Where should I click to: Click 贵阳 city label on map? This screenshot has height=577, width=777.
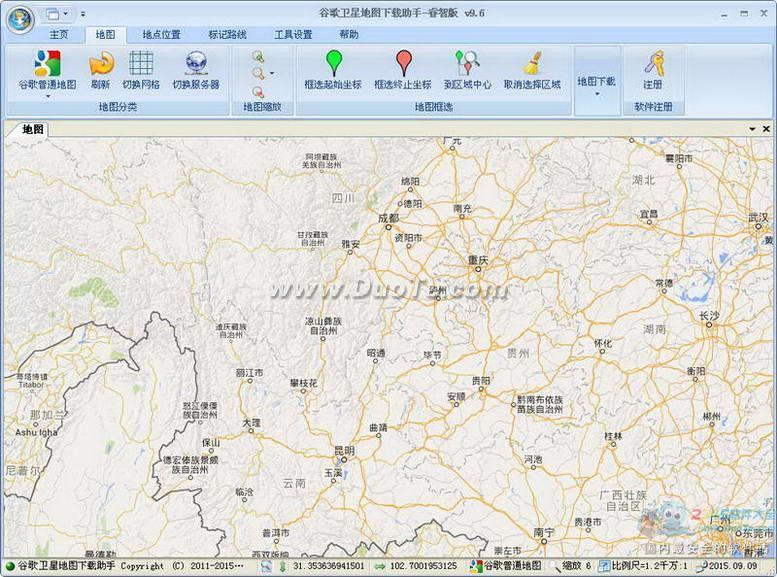[x=481, y=381]
